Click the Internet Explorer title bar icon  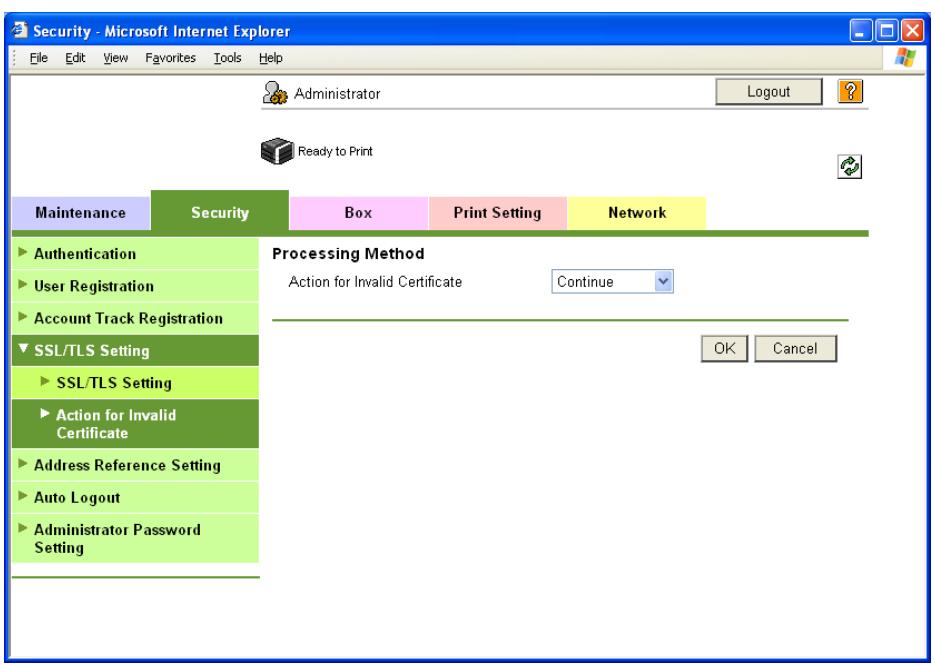[x=20, y=30]
